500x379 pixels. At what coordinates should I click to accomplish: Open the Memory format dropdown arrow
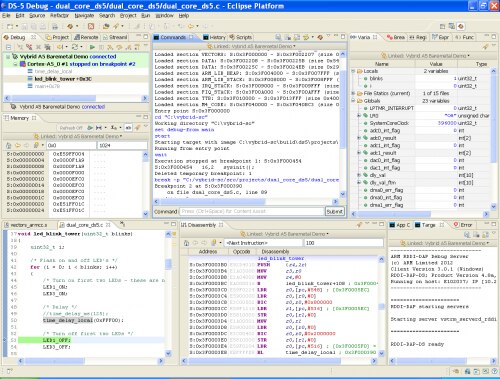click(x=119, y=128)
